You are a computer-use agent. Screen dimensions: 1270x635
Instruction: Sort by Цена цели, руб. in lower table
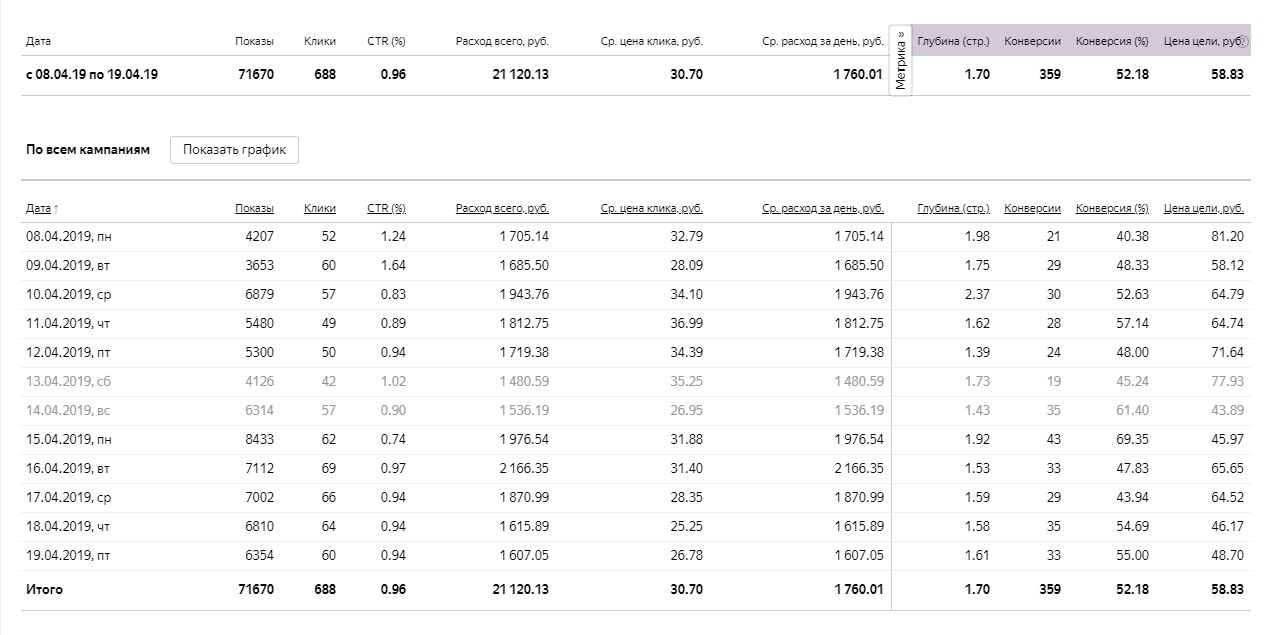pos(1204,208)
